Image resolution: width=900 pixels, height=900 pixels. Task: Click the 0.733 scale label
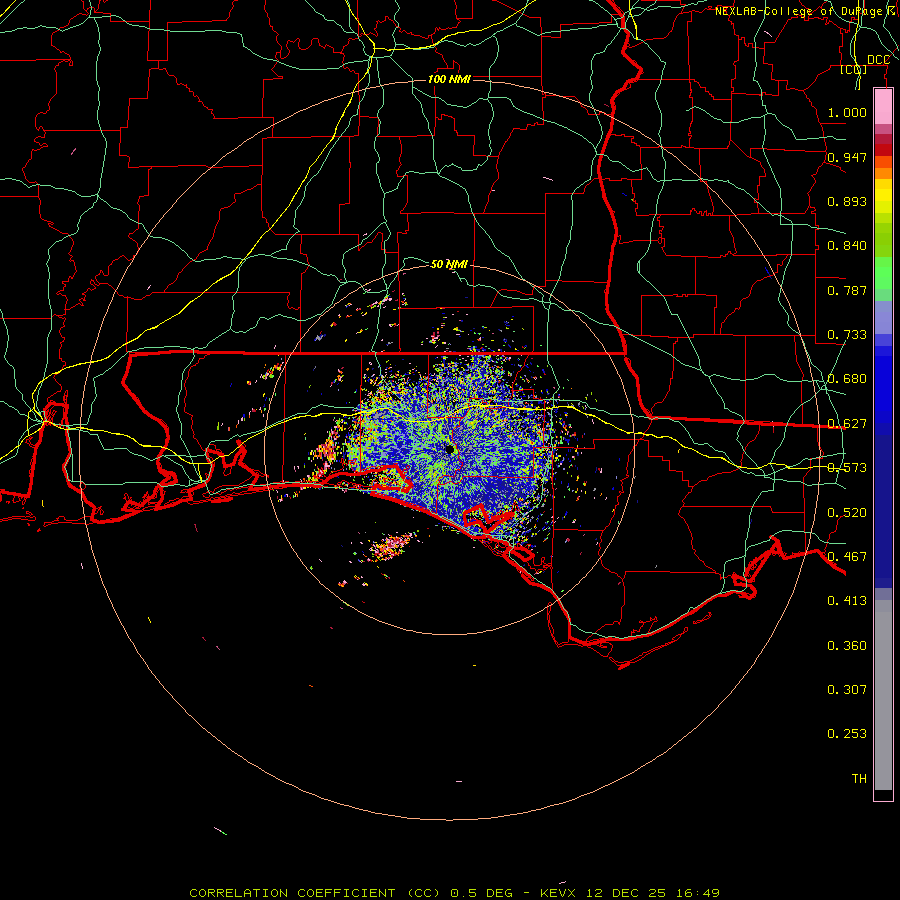(847, 335)
